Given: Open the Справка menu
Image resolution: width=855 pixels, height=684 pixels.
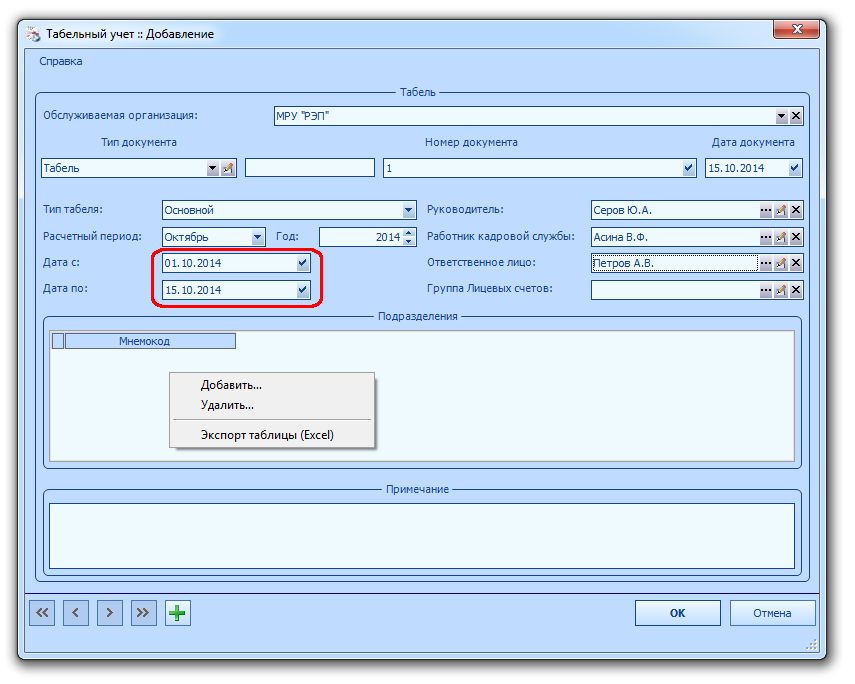Looking at the screenshot, I should (61, 61).
